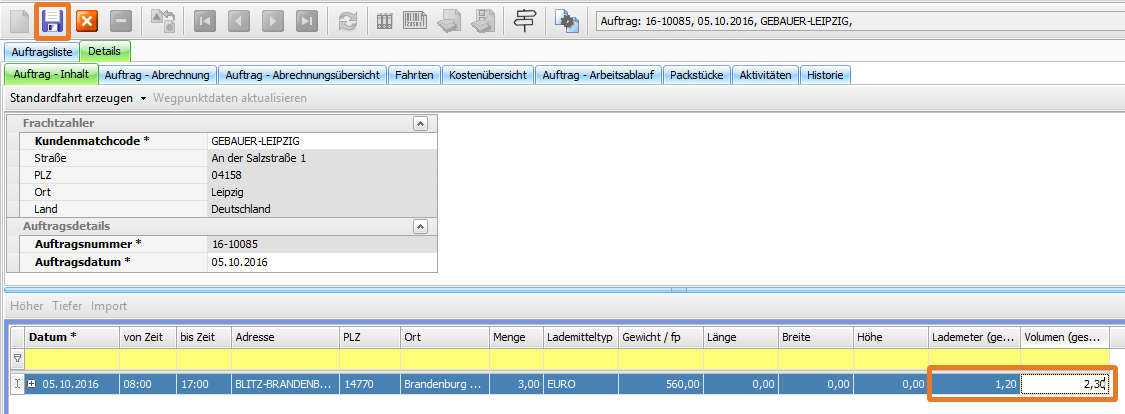Screen dimensions: 1125x414
Task: Click the Kundenmatchcode field GEBAUER-LEIPZIG
Action: pyautogui.click(x=320, y=141)
